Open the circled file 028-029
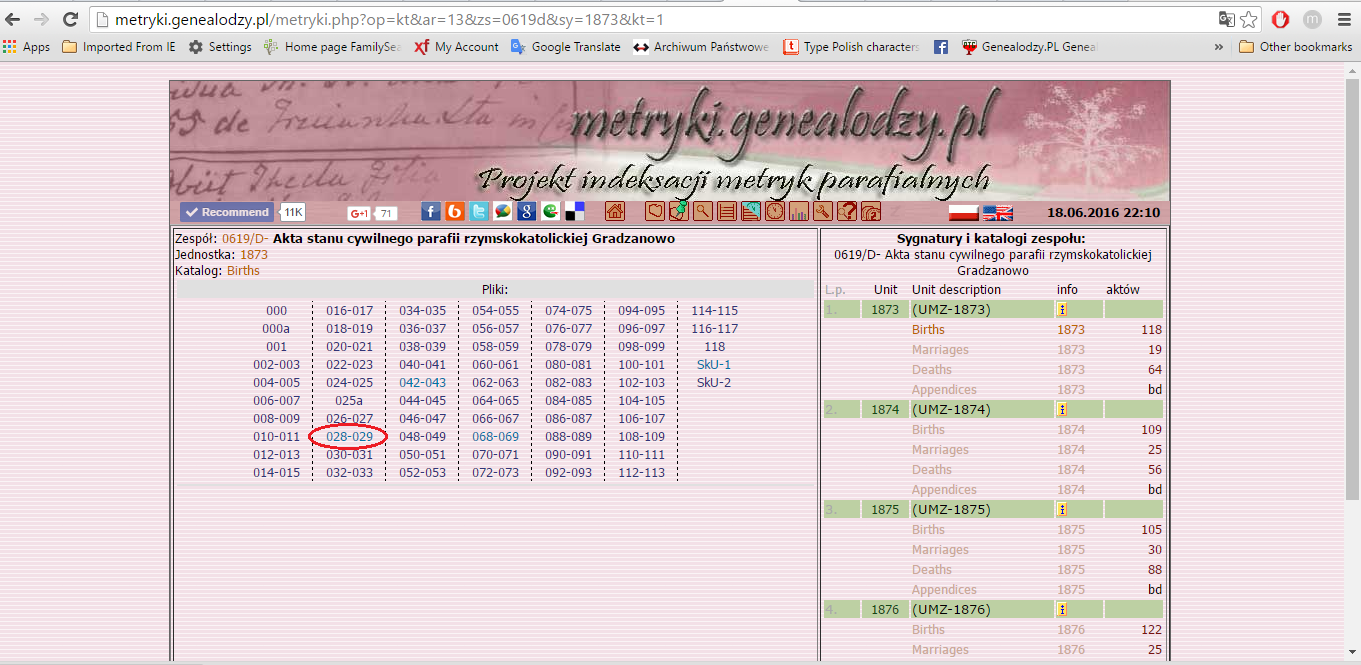The image size is (1361, 665). click(x=349, y=436)
